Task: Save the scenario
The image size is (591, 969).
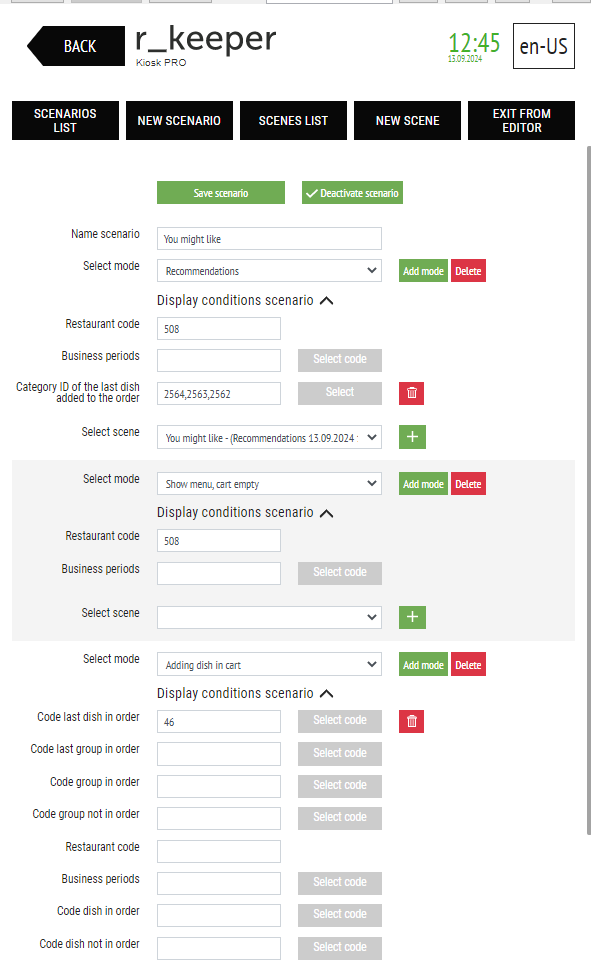Action: (221, 193)
